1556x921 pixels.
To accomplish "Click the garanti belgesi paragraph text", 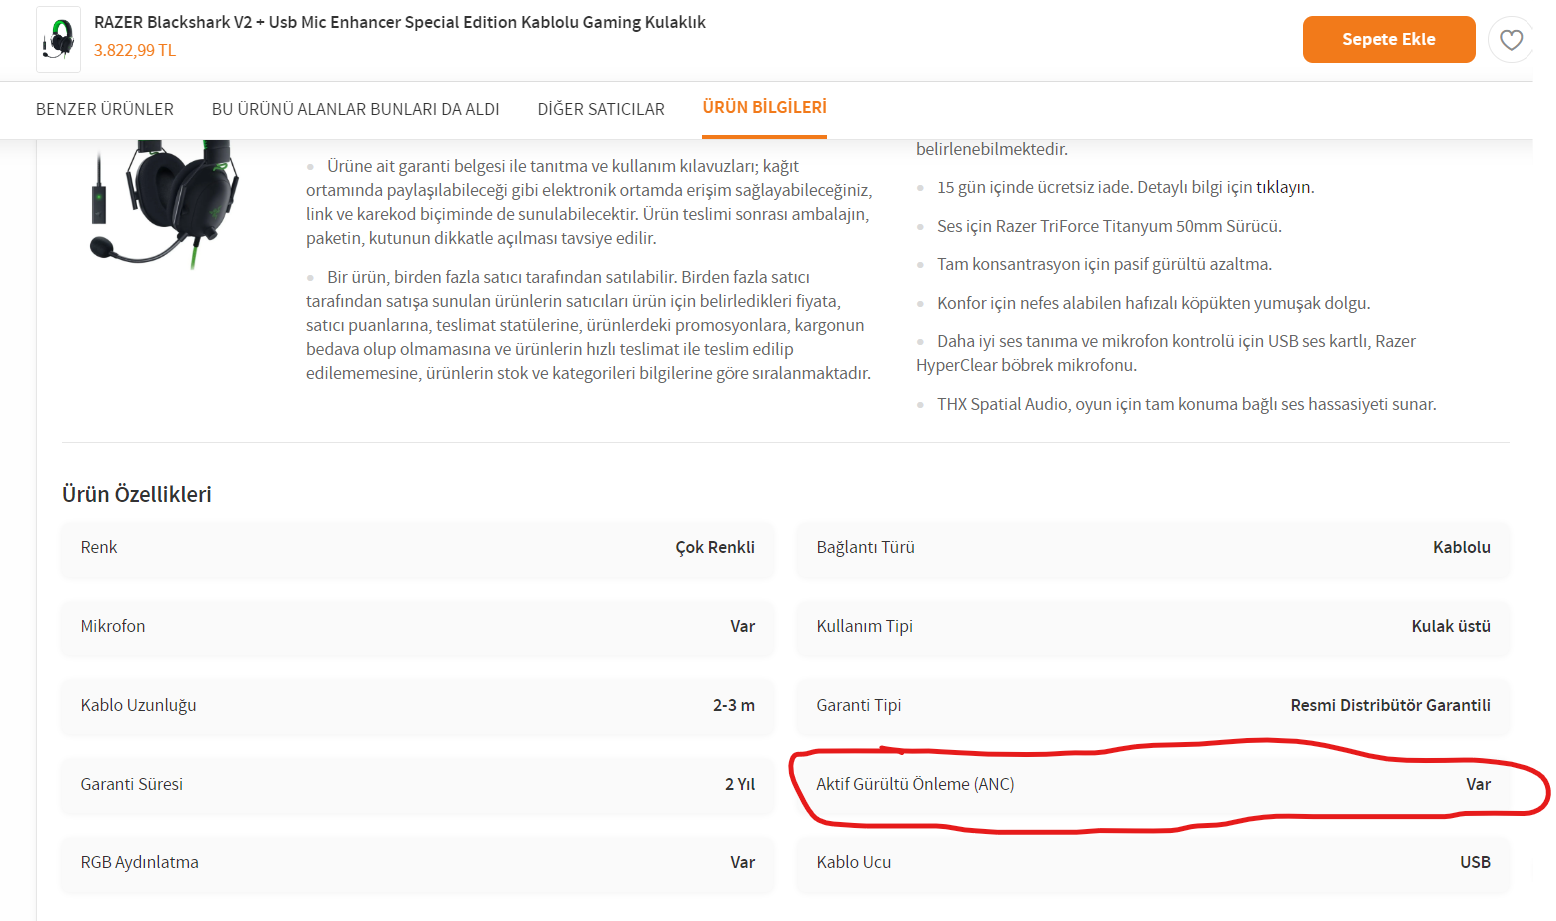I will (589, 202).
